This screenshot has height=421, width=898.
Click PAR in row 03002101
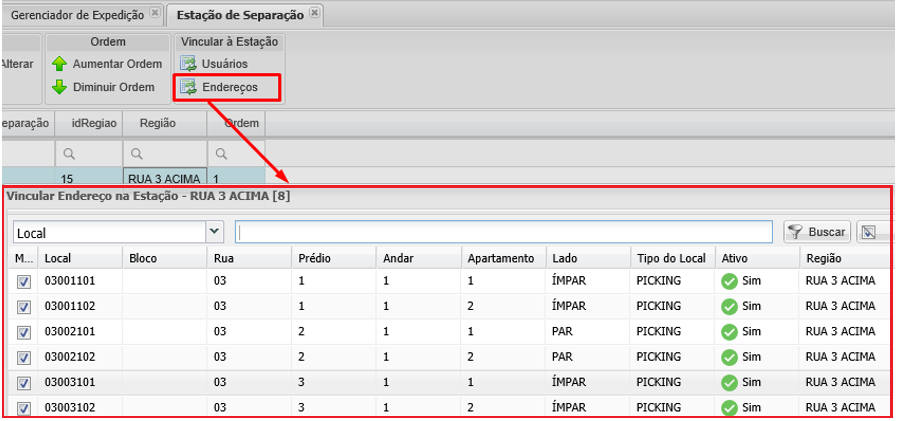point(562,332)
